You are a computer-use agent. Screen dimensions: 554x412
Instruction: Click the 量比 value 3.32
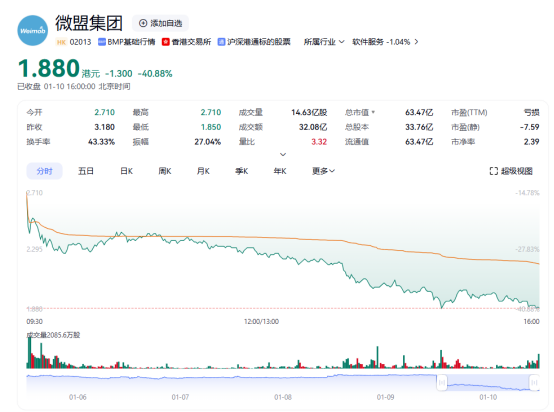[x=319, y=142]
